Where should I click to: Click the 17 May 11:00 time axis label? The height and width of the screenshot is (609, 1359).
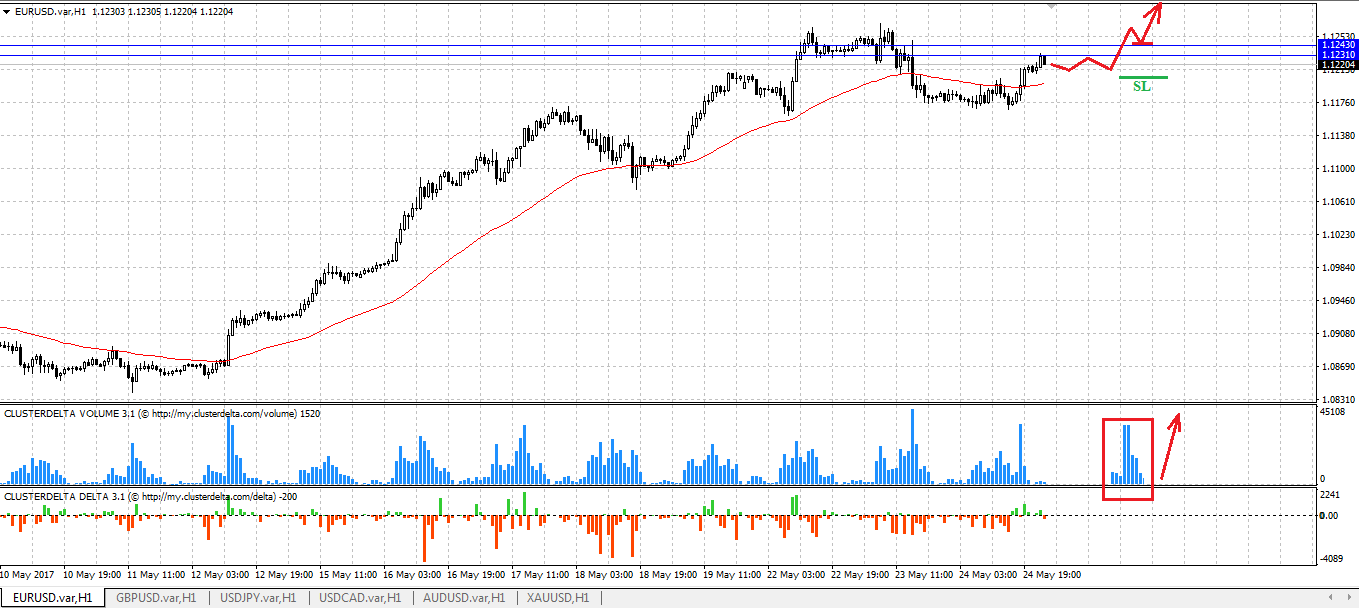[x=539, y=576]
